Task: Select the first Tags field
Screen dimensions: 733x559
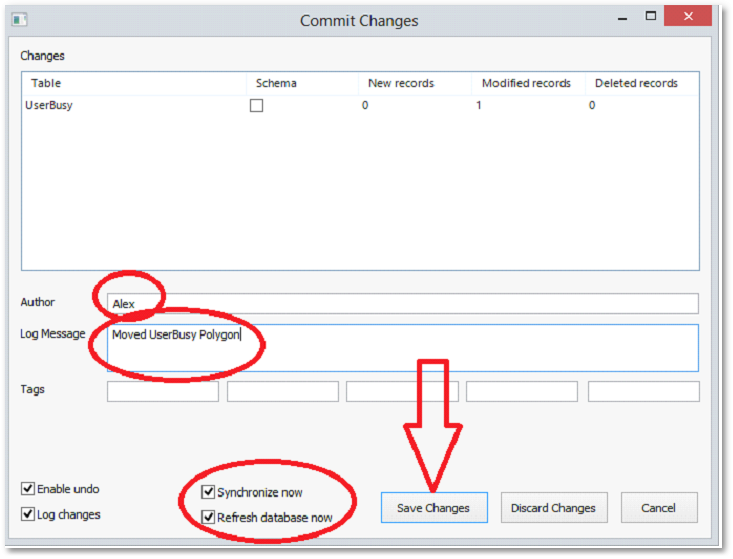Action: point(163,391)
